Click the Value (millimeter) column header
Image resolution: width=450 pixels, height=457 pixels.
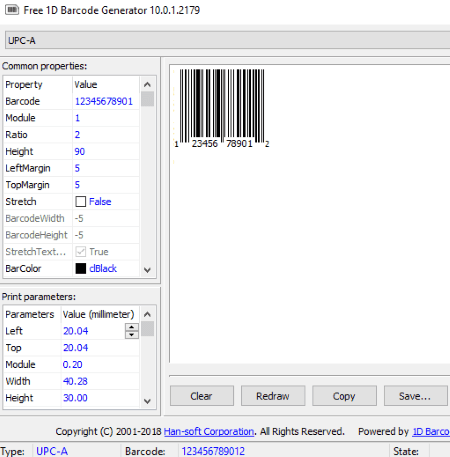(100, 314)
